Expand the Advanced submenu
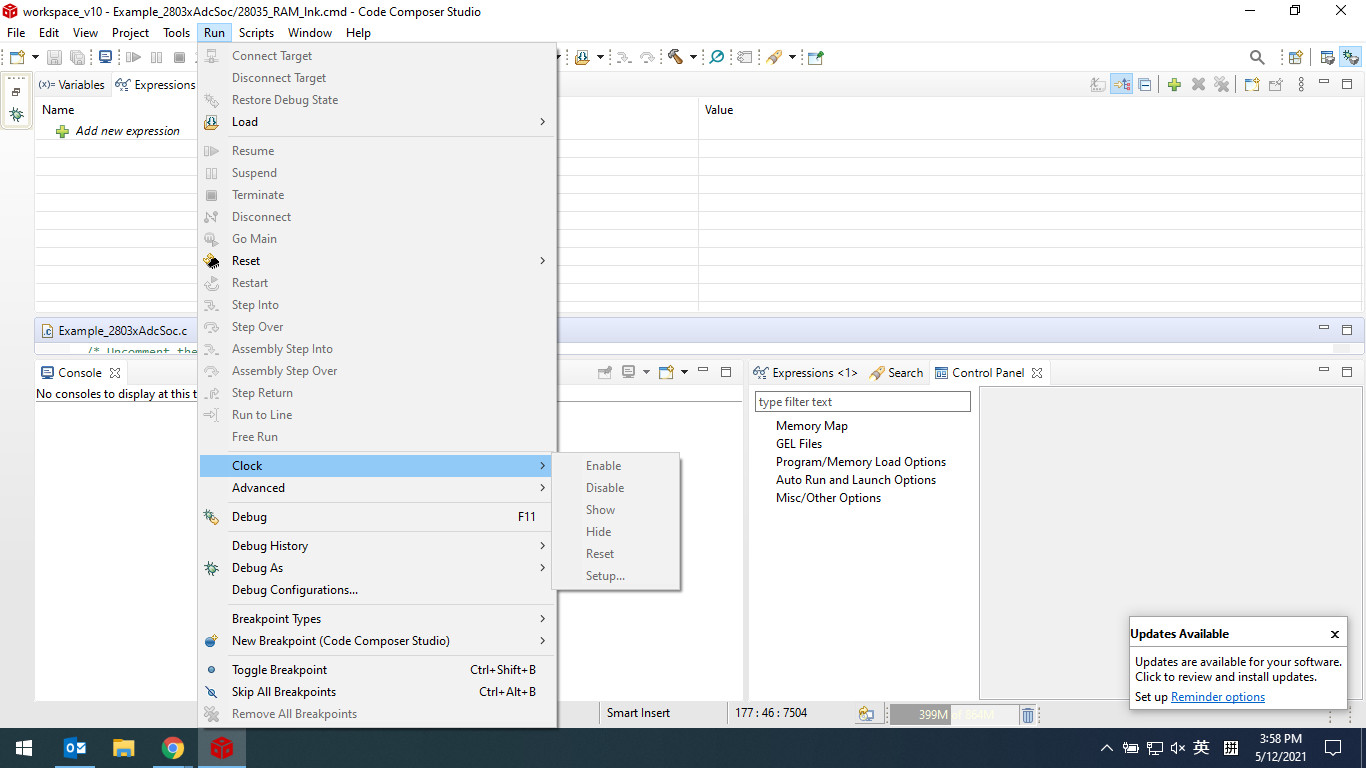The width and height of the screenshot is (1366, 768). (378, 488)
